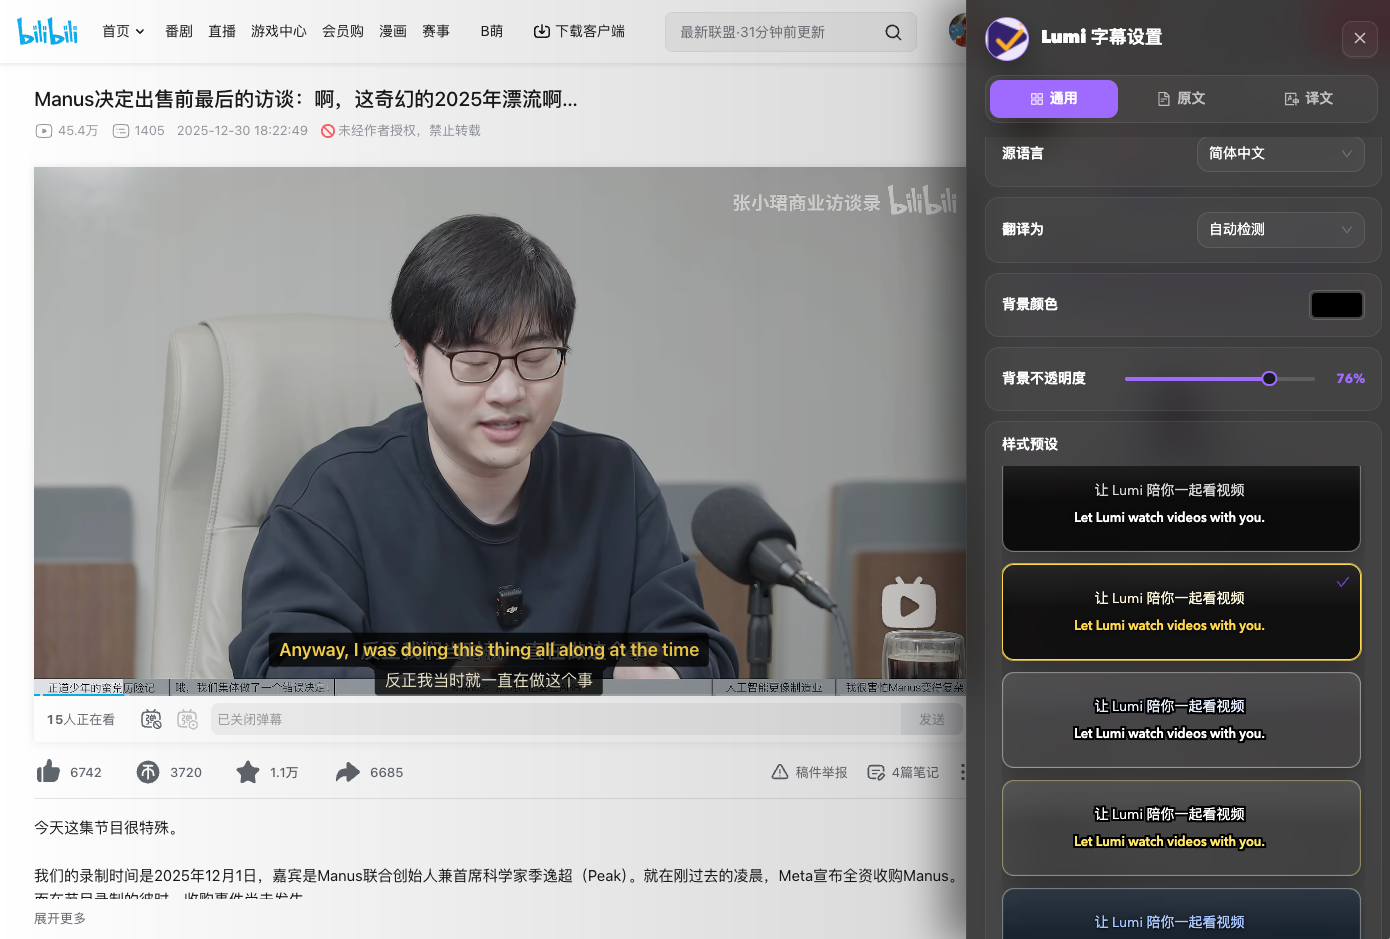
Task: Click the share count 6685
Action: (x=386, y=772)
